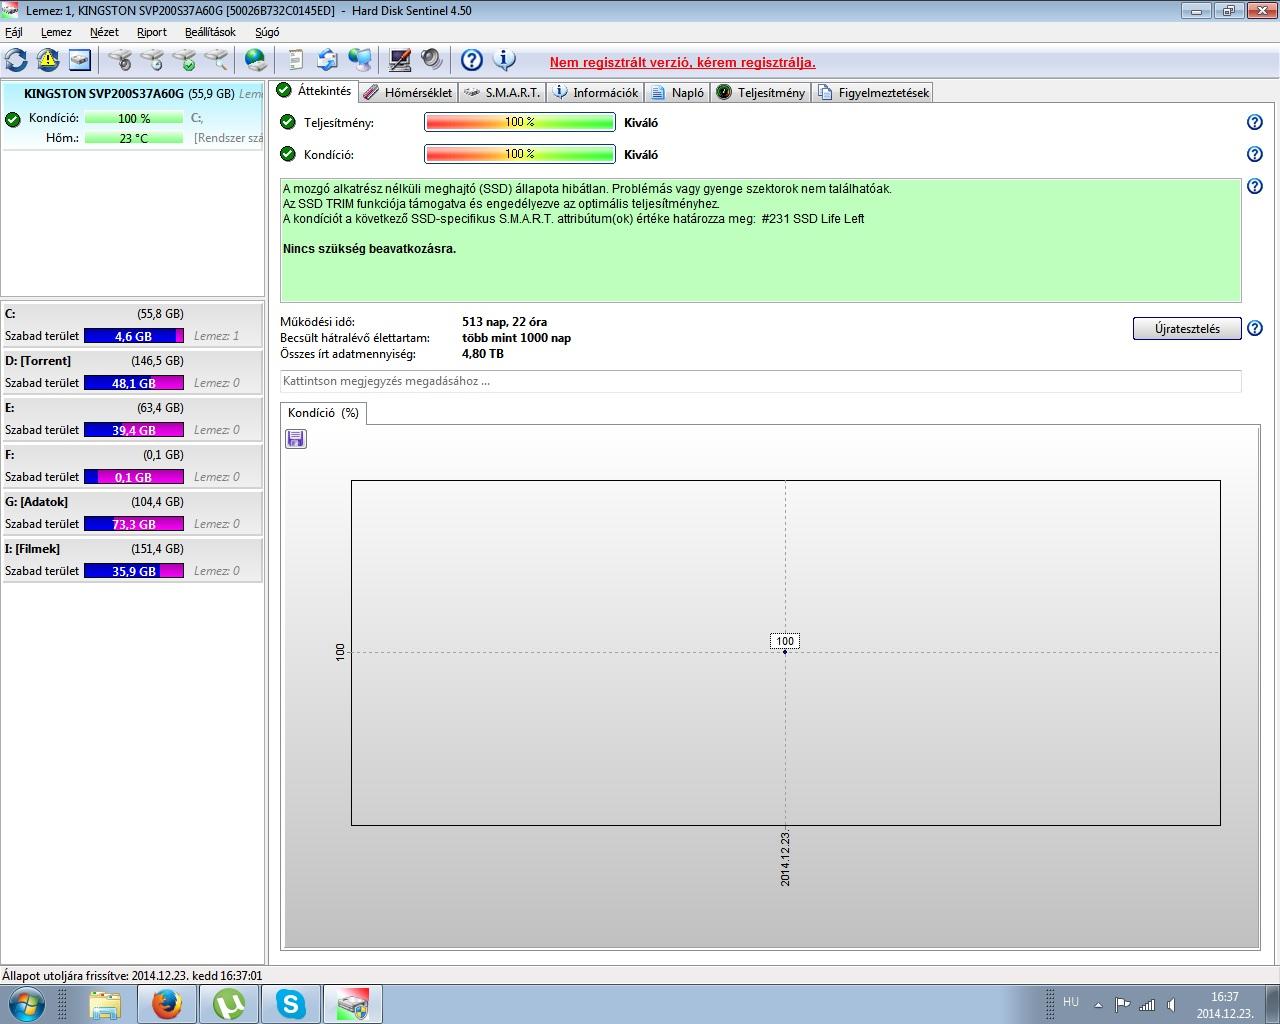The height and width of the screenshot is (1024, 1280).
Task: Open the Lemez menu
Action: tap(56, 32)
